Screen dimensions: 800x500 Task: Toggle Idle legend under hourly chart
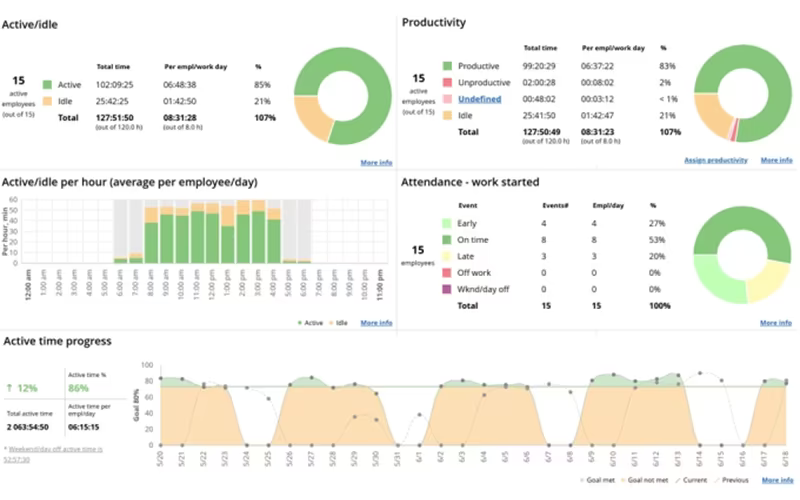point(338,323)
